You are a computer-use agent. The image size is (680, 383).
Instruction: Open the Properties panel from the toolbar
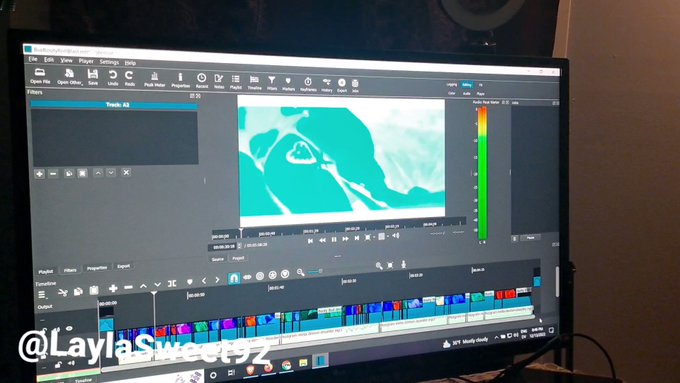180,80
